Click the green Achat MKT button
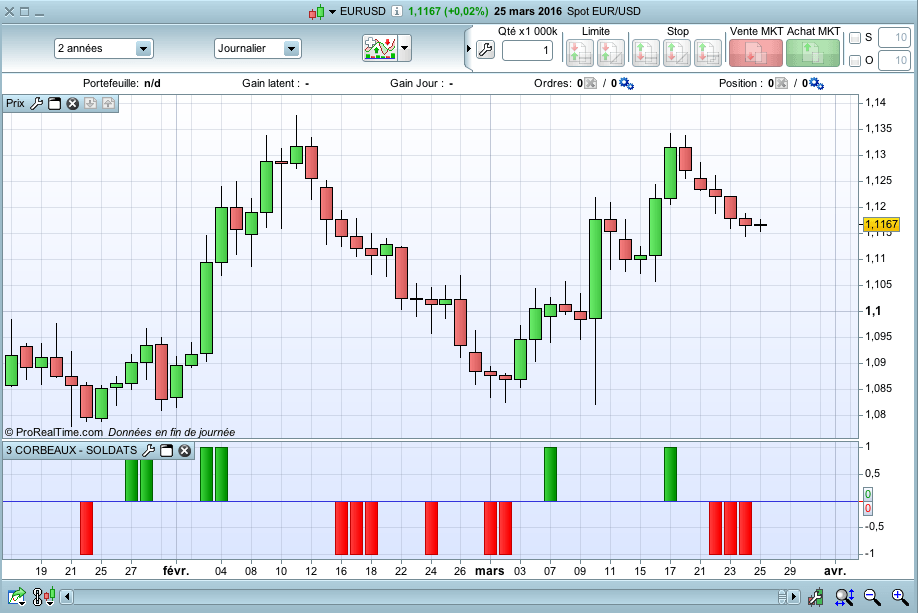Screen dimensions: 918x613 coord(813,53)
